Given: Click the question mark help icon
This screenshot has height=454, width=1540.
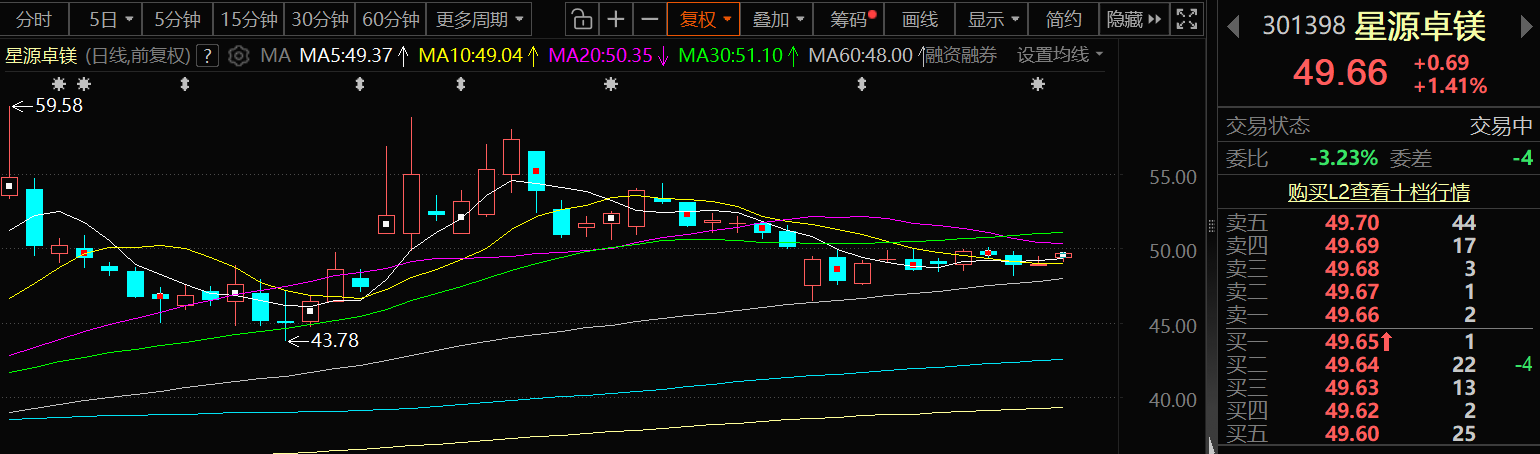Looking at the screenshot, I should [x=207, y=55].
